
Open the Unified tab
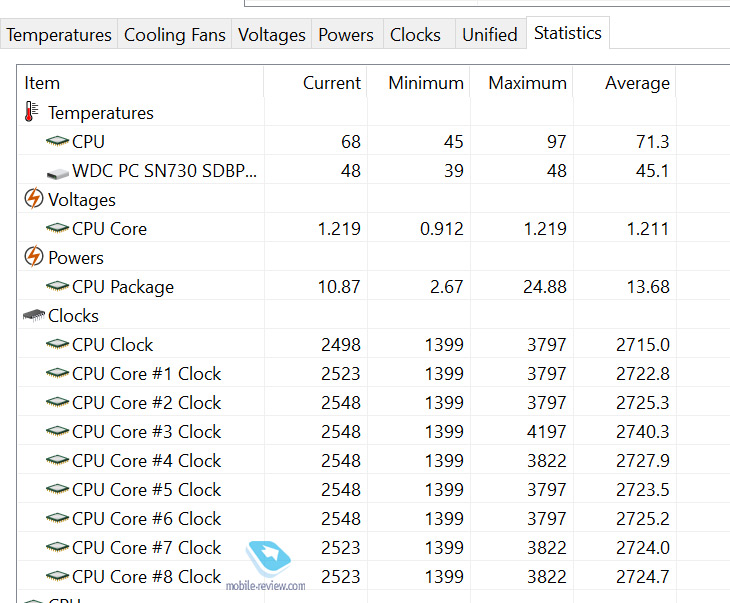pos(489,35)
